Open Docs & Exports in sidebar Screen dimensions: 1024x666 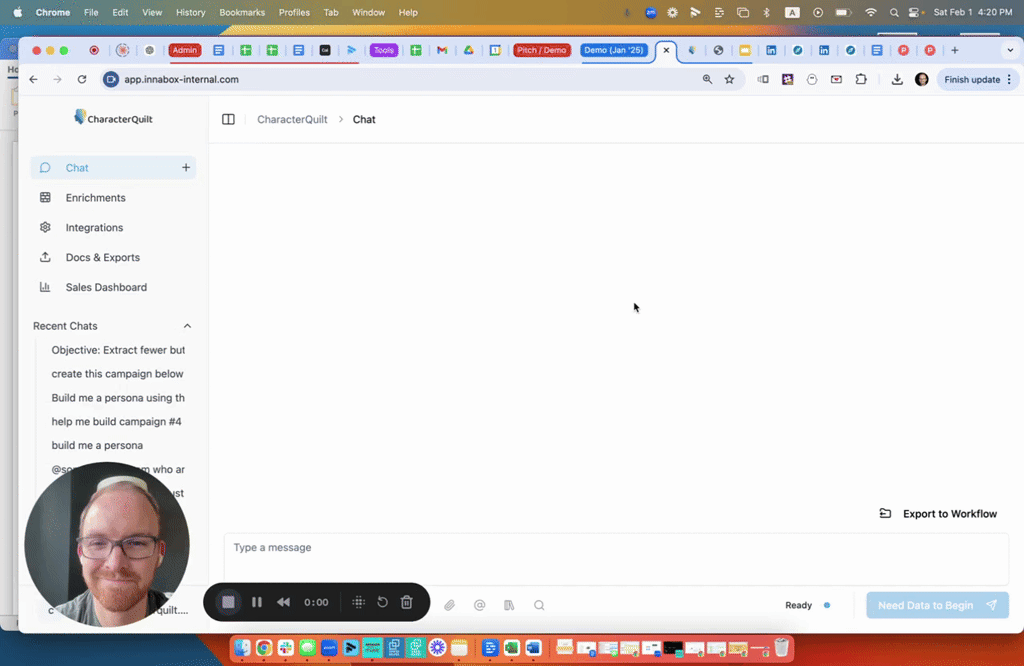click(103, 257)
